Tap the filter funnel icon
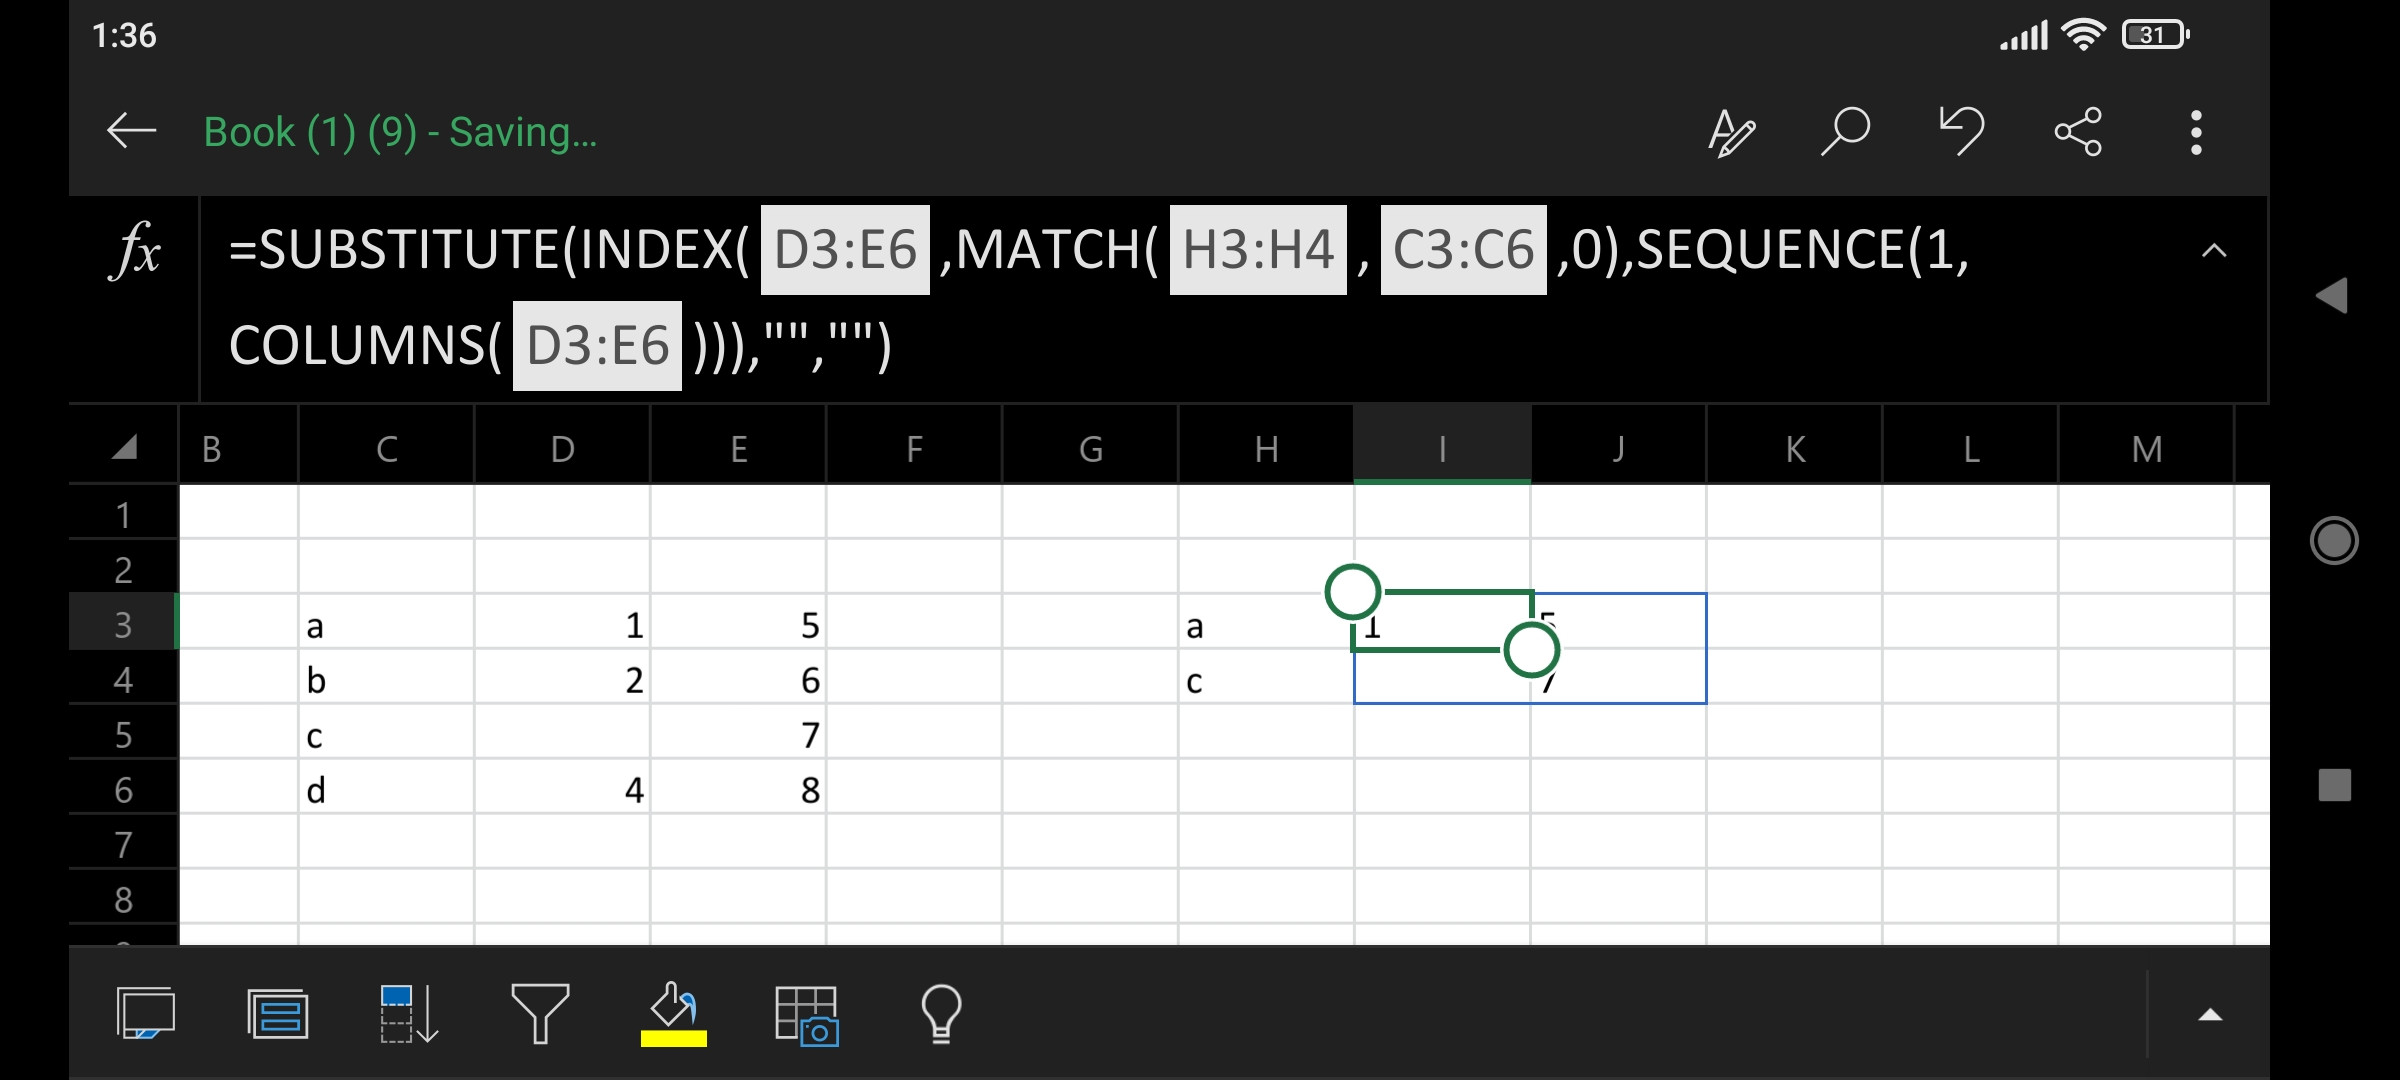Viewport: 2400px width, 1080px height. pyautogui.click(x=540, y=1013)
